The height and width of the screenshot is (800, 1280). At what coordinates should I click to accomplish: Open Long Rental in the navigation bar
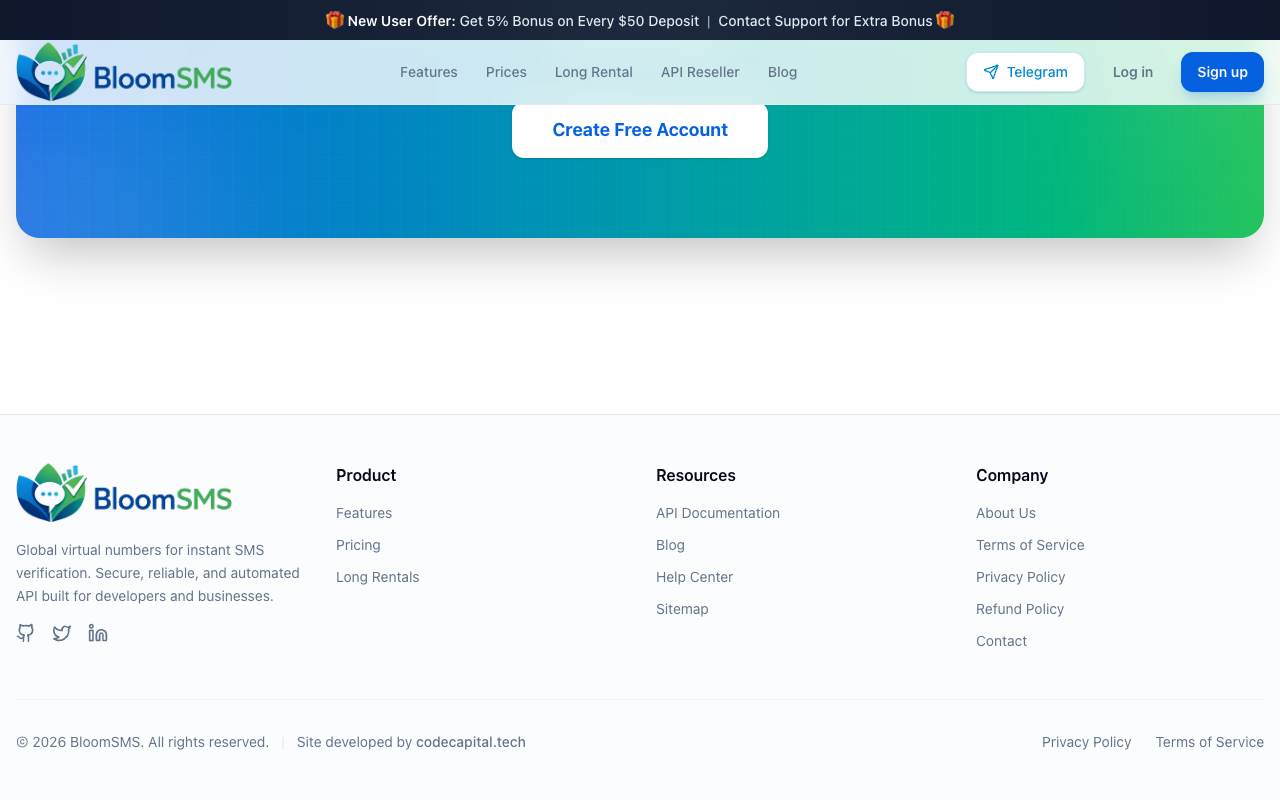(x=594, y=72)
